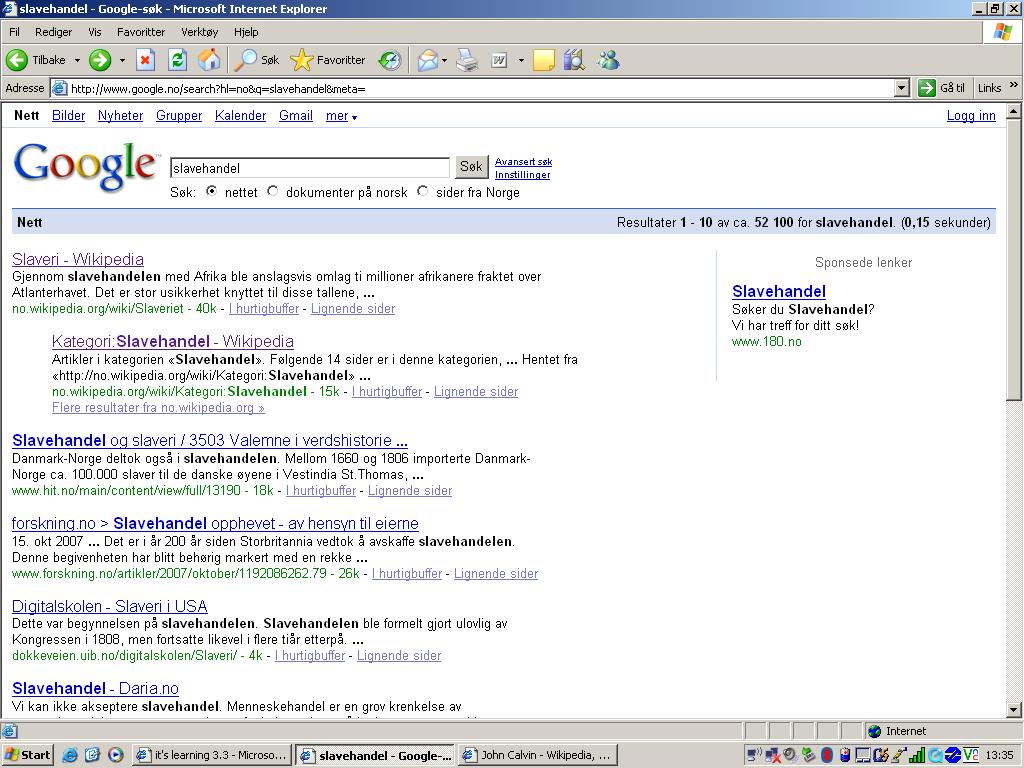Open the Hjelp menu
Image resolution: width=1024 pixels, height=768 pixels.
246,32
